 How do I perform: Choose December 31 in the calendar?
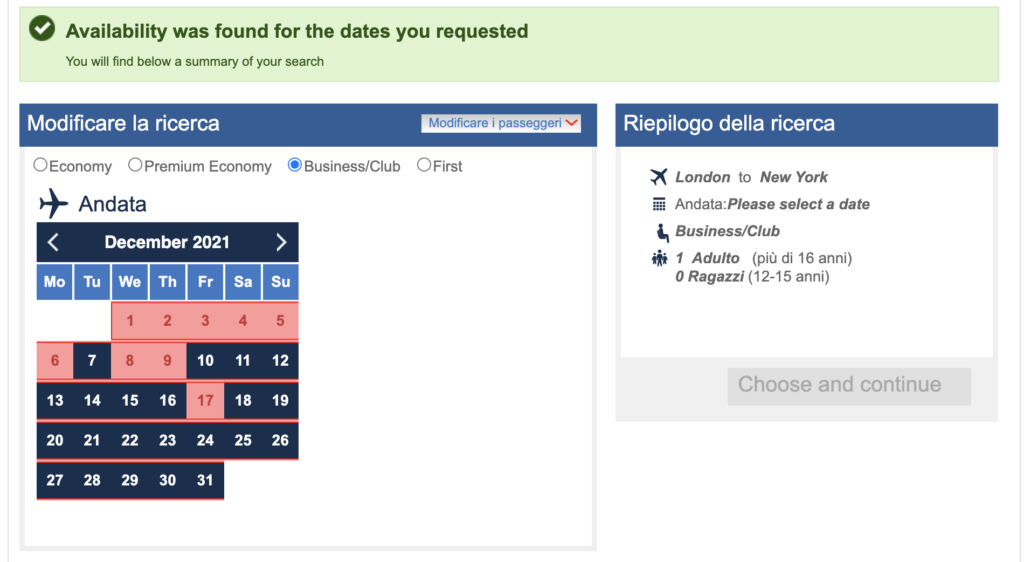205,480
